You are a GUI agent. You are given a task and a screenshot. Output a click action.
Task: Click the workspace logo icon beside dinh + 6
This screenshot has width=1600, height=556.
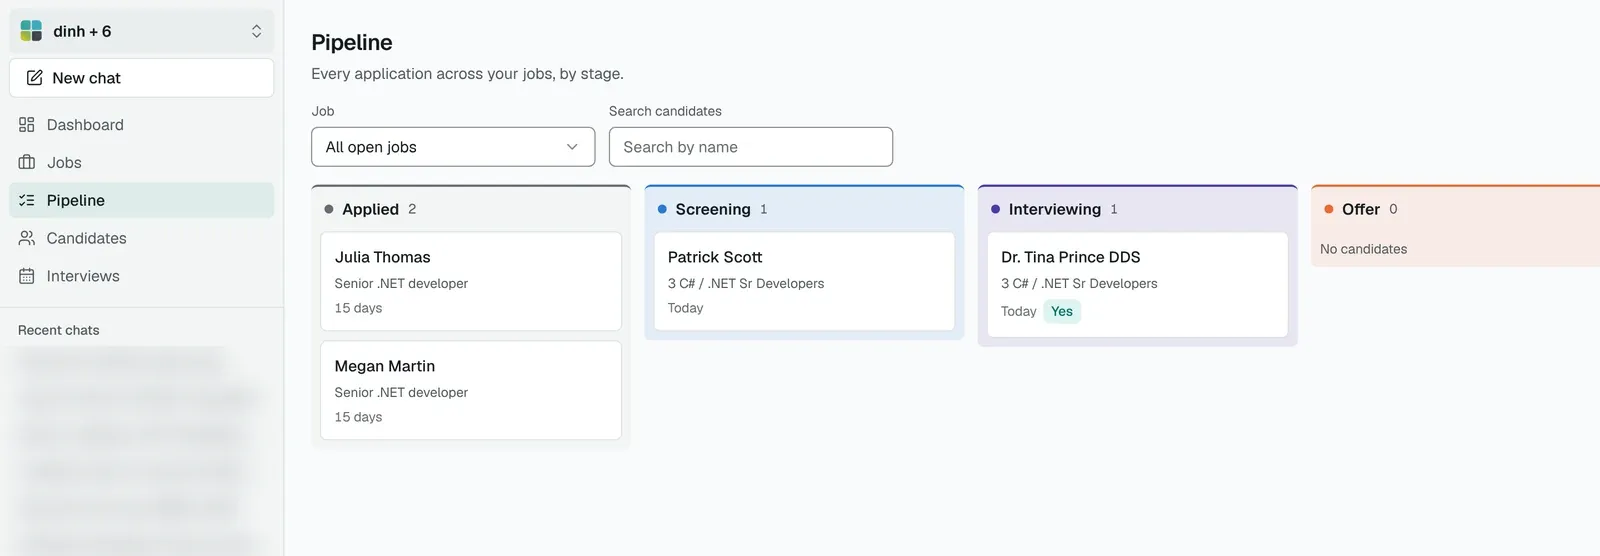click(31, 31)
